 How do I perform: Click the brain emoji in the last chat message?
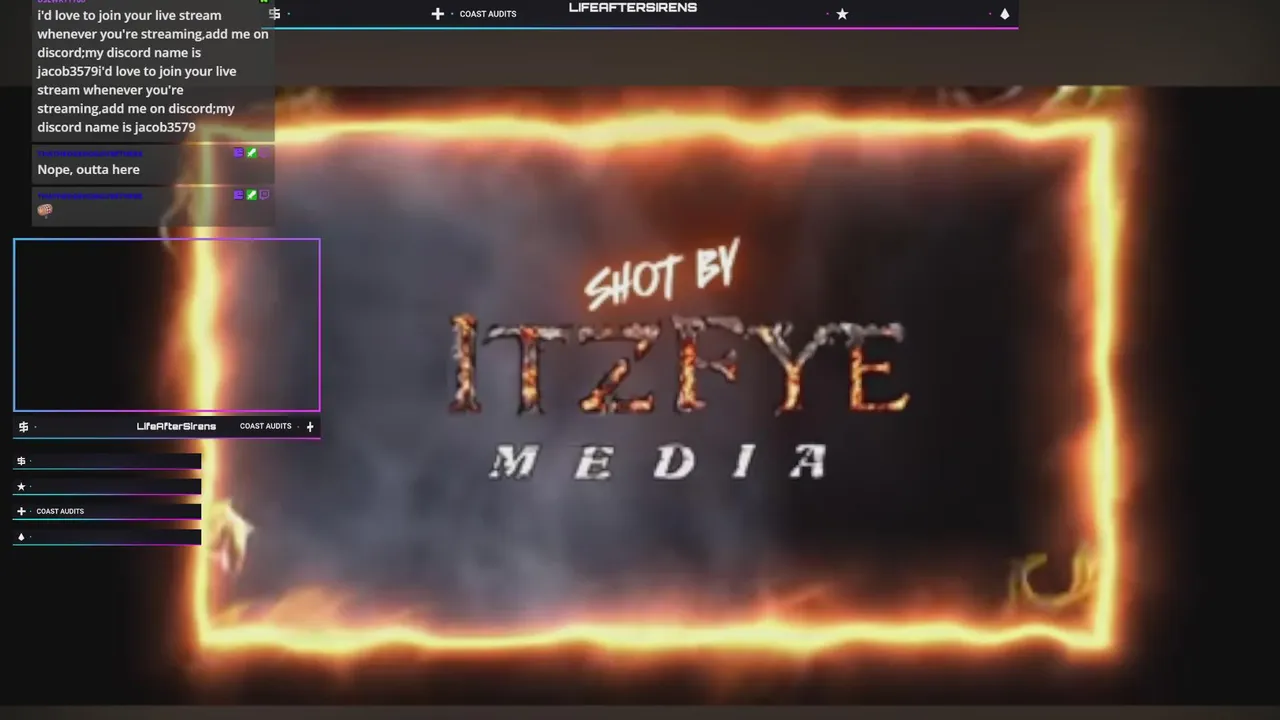(x=45, y=210)
